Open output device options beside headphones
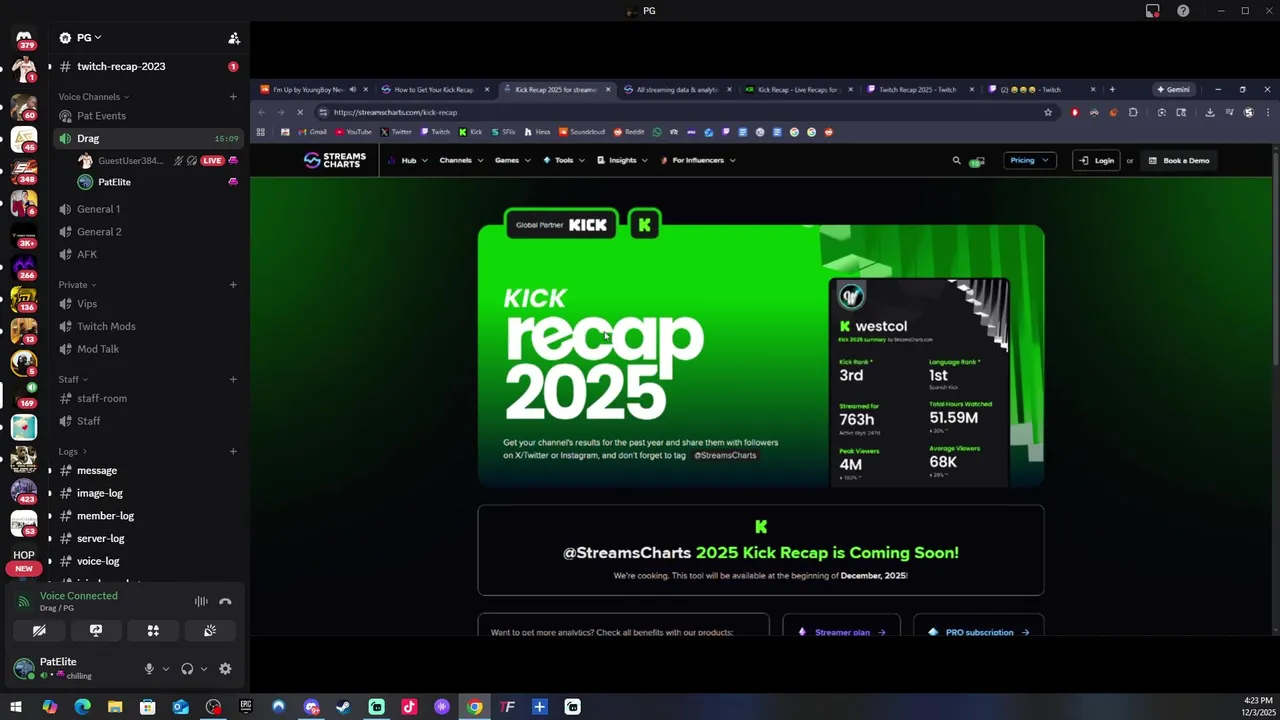 204,669
